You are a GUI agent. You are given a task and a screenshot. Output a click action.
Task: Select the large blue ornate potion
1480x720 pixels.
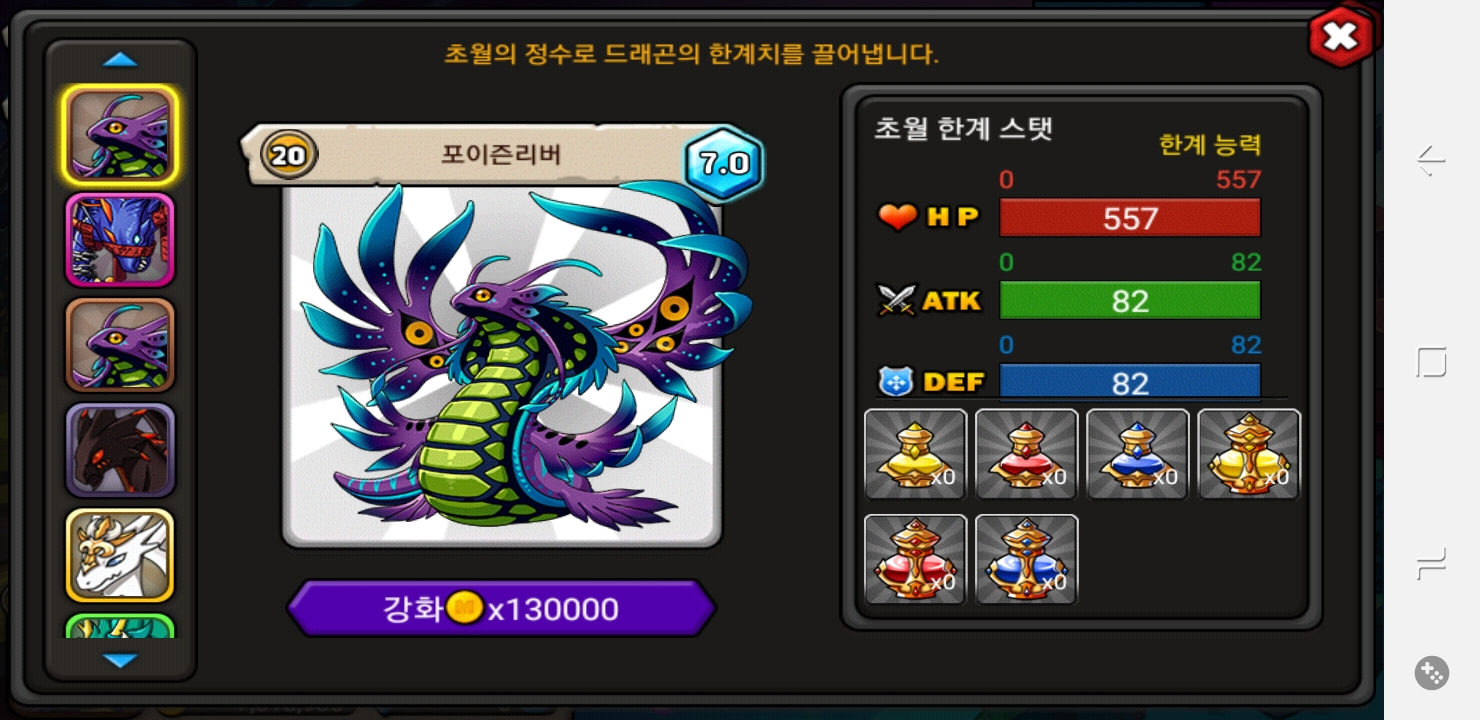pos(1026,559)
